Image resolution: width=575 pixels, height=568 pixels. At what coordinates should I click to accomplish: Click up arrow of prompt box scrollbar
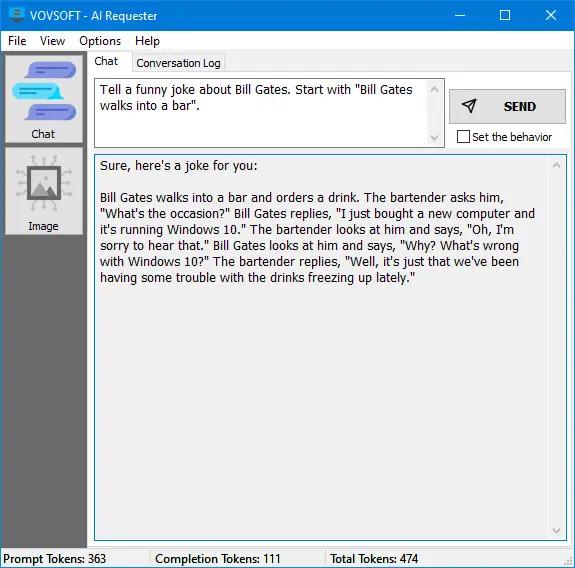(435, 89)
